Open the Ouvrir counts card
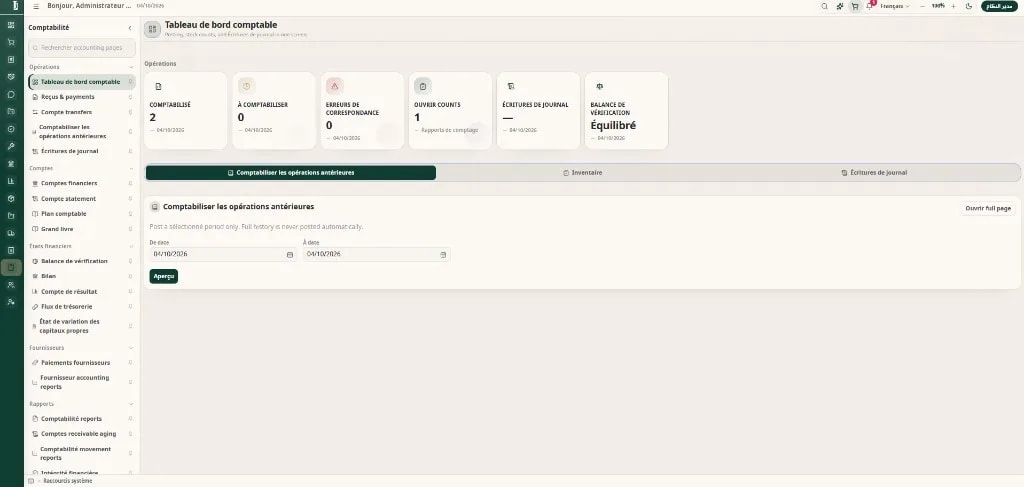 point(450,110)
